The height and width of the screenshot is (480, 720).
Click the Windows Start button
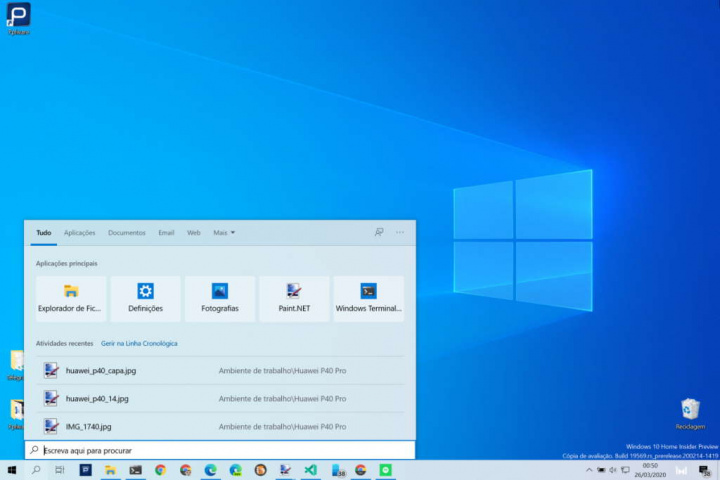point(12,470)
